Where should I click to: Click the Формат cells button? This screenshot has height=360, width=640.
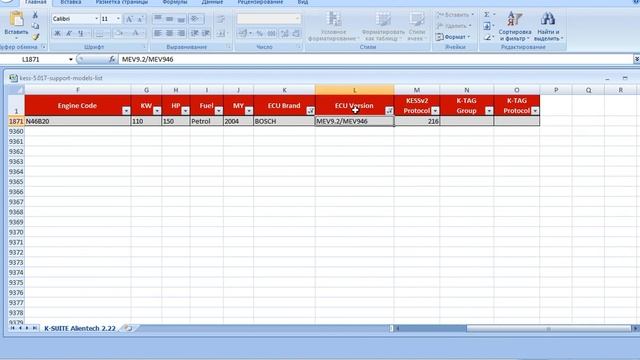click(453, 37)
